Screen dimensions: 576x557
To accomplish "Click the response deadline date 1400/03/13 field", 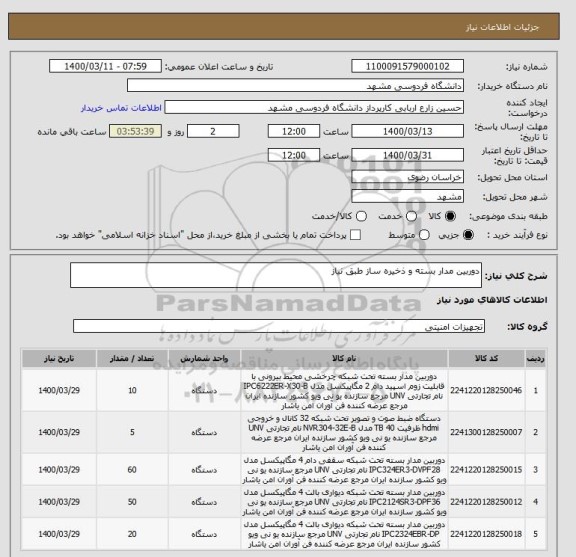I will click(407, 131).
